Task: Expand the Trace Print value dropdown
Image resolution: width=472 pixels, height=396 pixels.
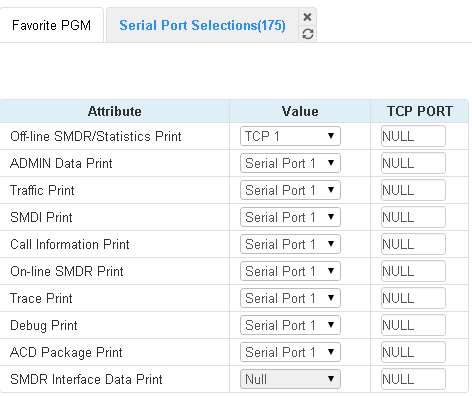Action: (290, 298)
